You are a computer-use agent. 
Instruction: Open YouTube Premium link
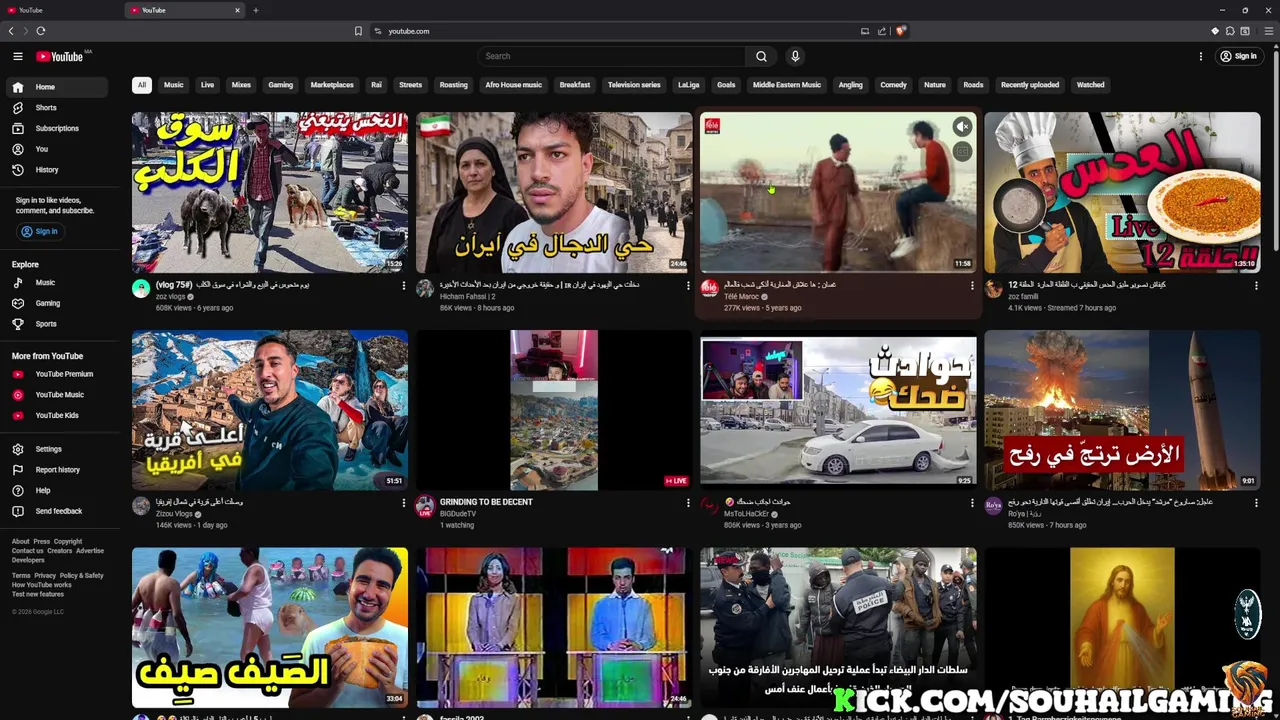click(x=56, y=374)
